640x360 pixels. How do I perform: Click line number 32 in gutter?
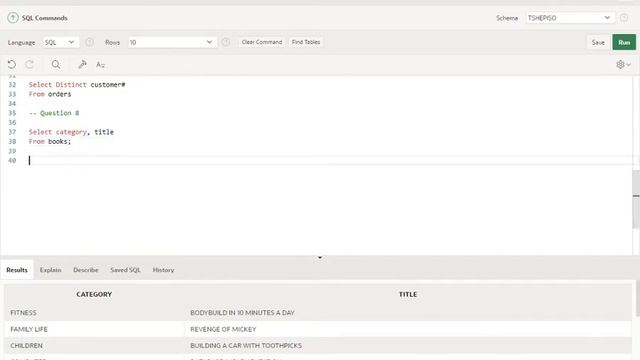pyautogui.click(x=12, y=84)
